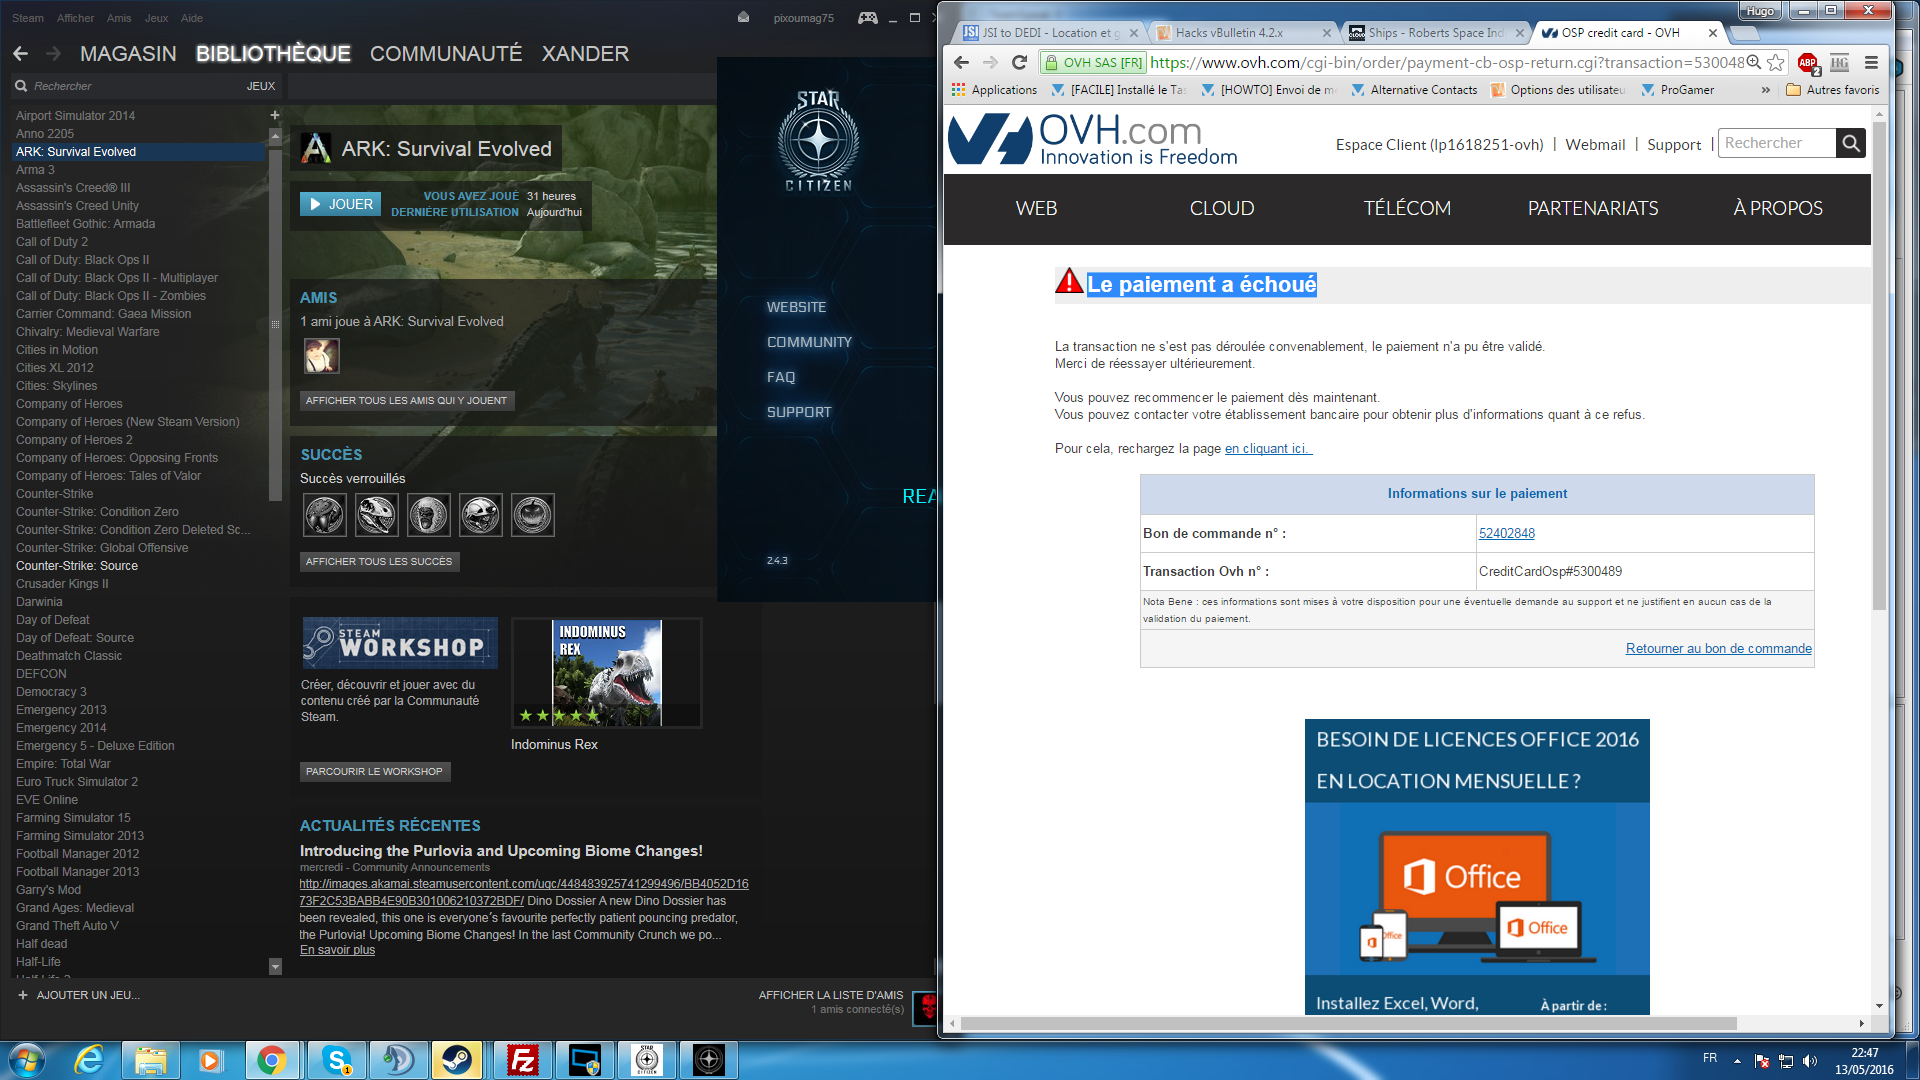Open Windows Start button
This screenshot has height=1080, width=1920.
pyautogui.click(x=27, y=1060)
